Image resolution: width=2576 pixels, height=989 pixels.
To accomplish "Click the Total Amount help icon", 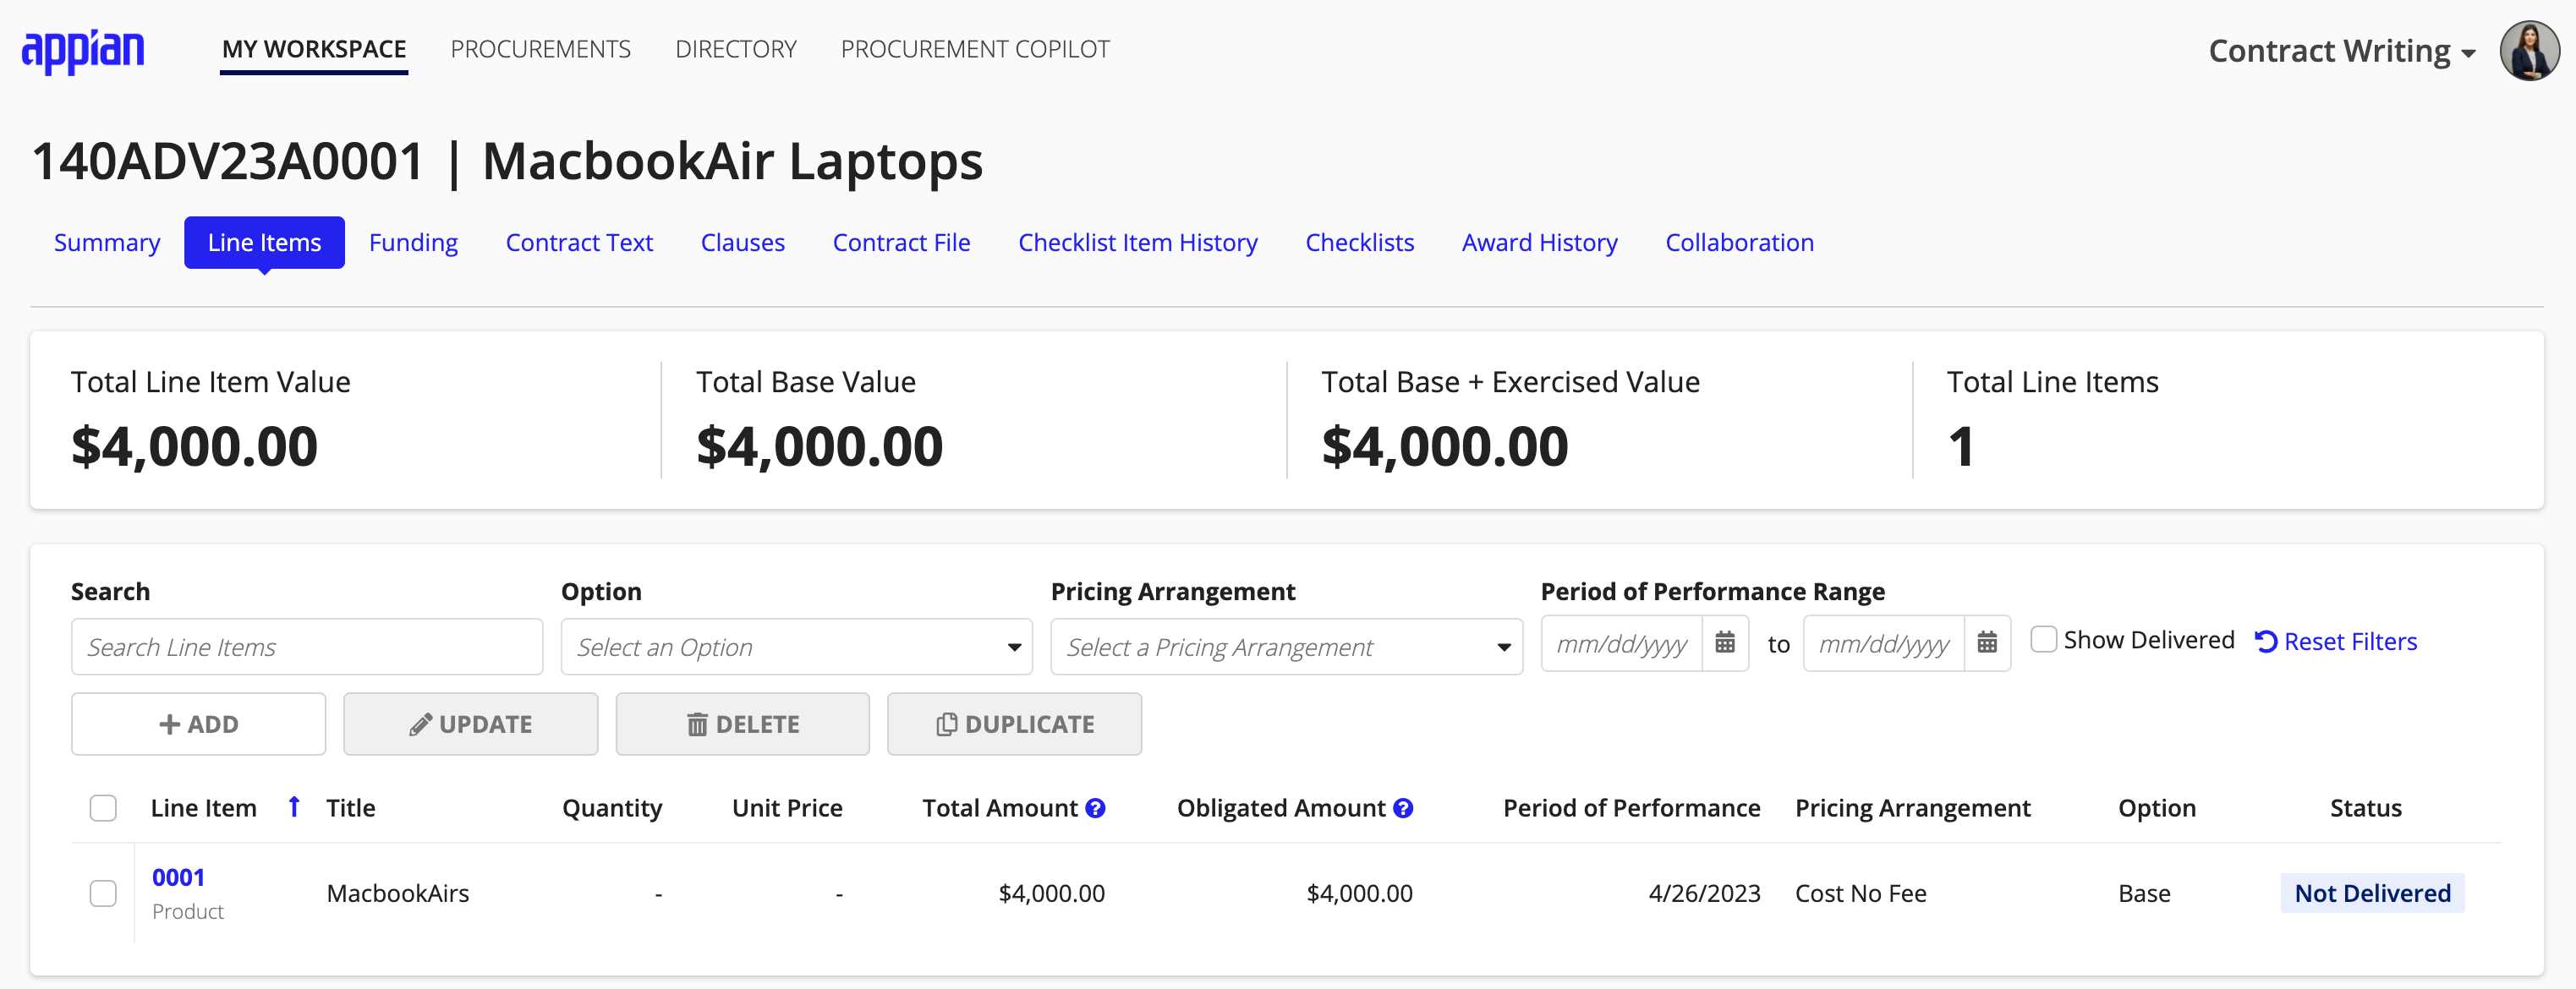I will [x=1096, y=808].
